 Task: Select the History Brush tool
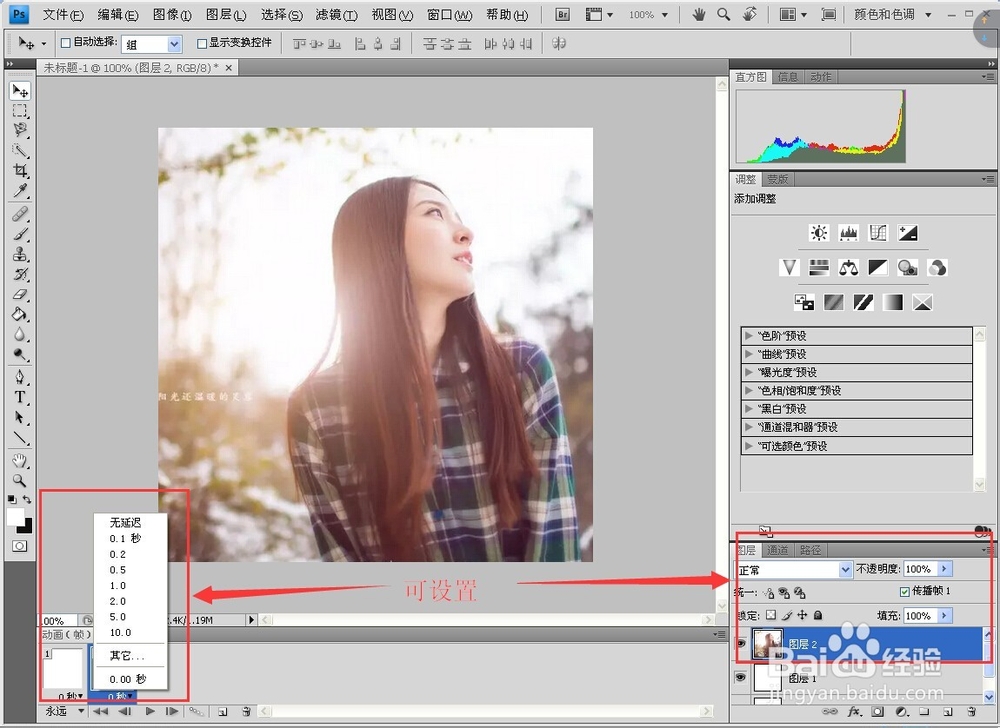coord(20,274)
